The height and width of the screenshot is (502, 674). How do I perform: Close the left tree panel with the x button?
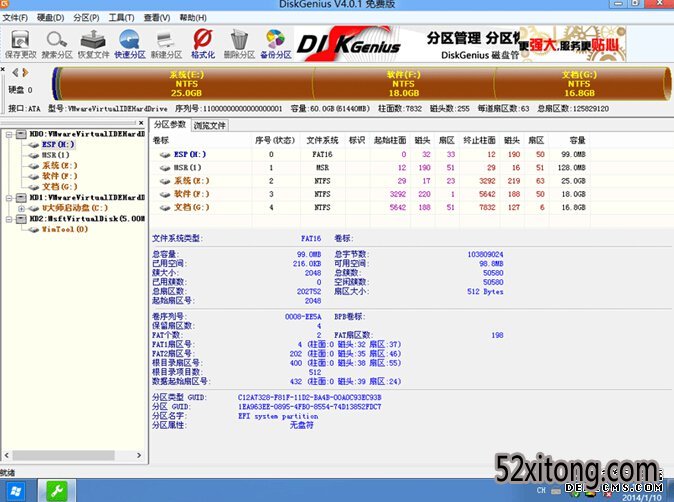141,123
